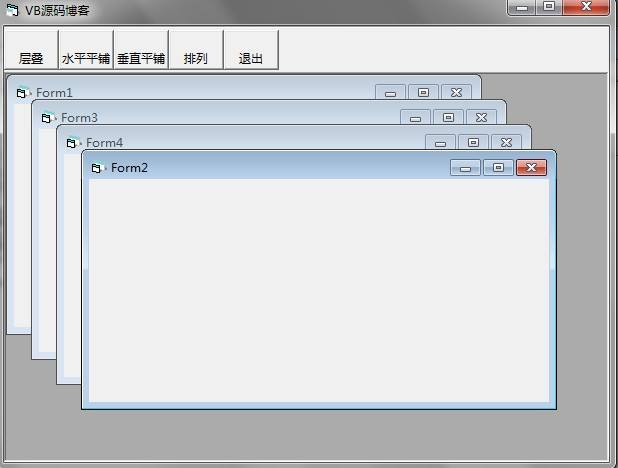The width and height of the screenshot is (618, 468).
Task: Click the 层叠 cascade button
Action: [x=31, y=50]
